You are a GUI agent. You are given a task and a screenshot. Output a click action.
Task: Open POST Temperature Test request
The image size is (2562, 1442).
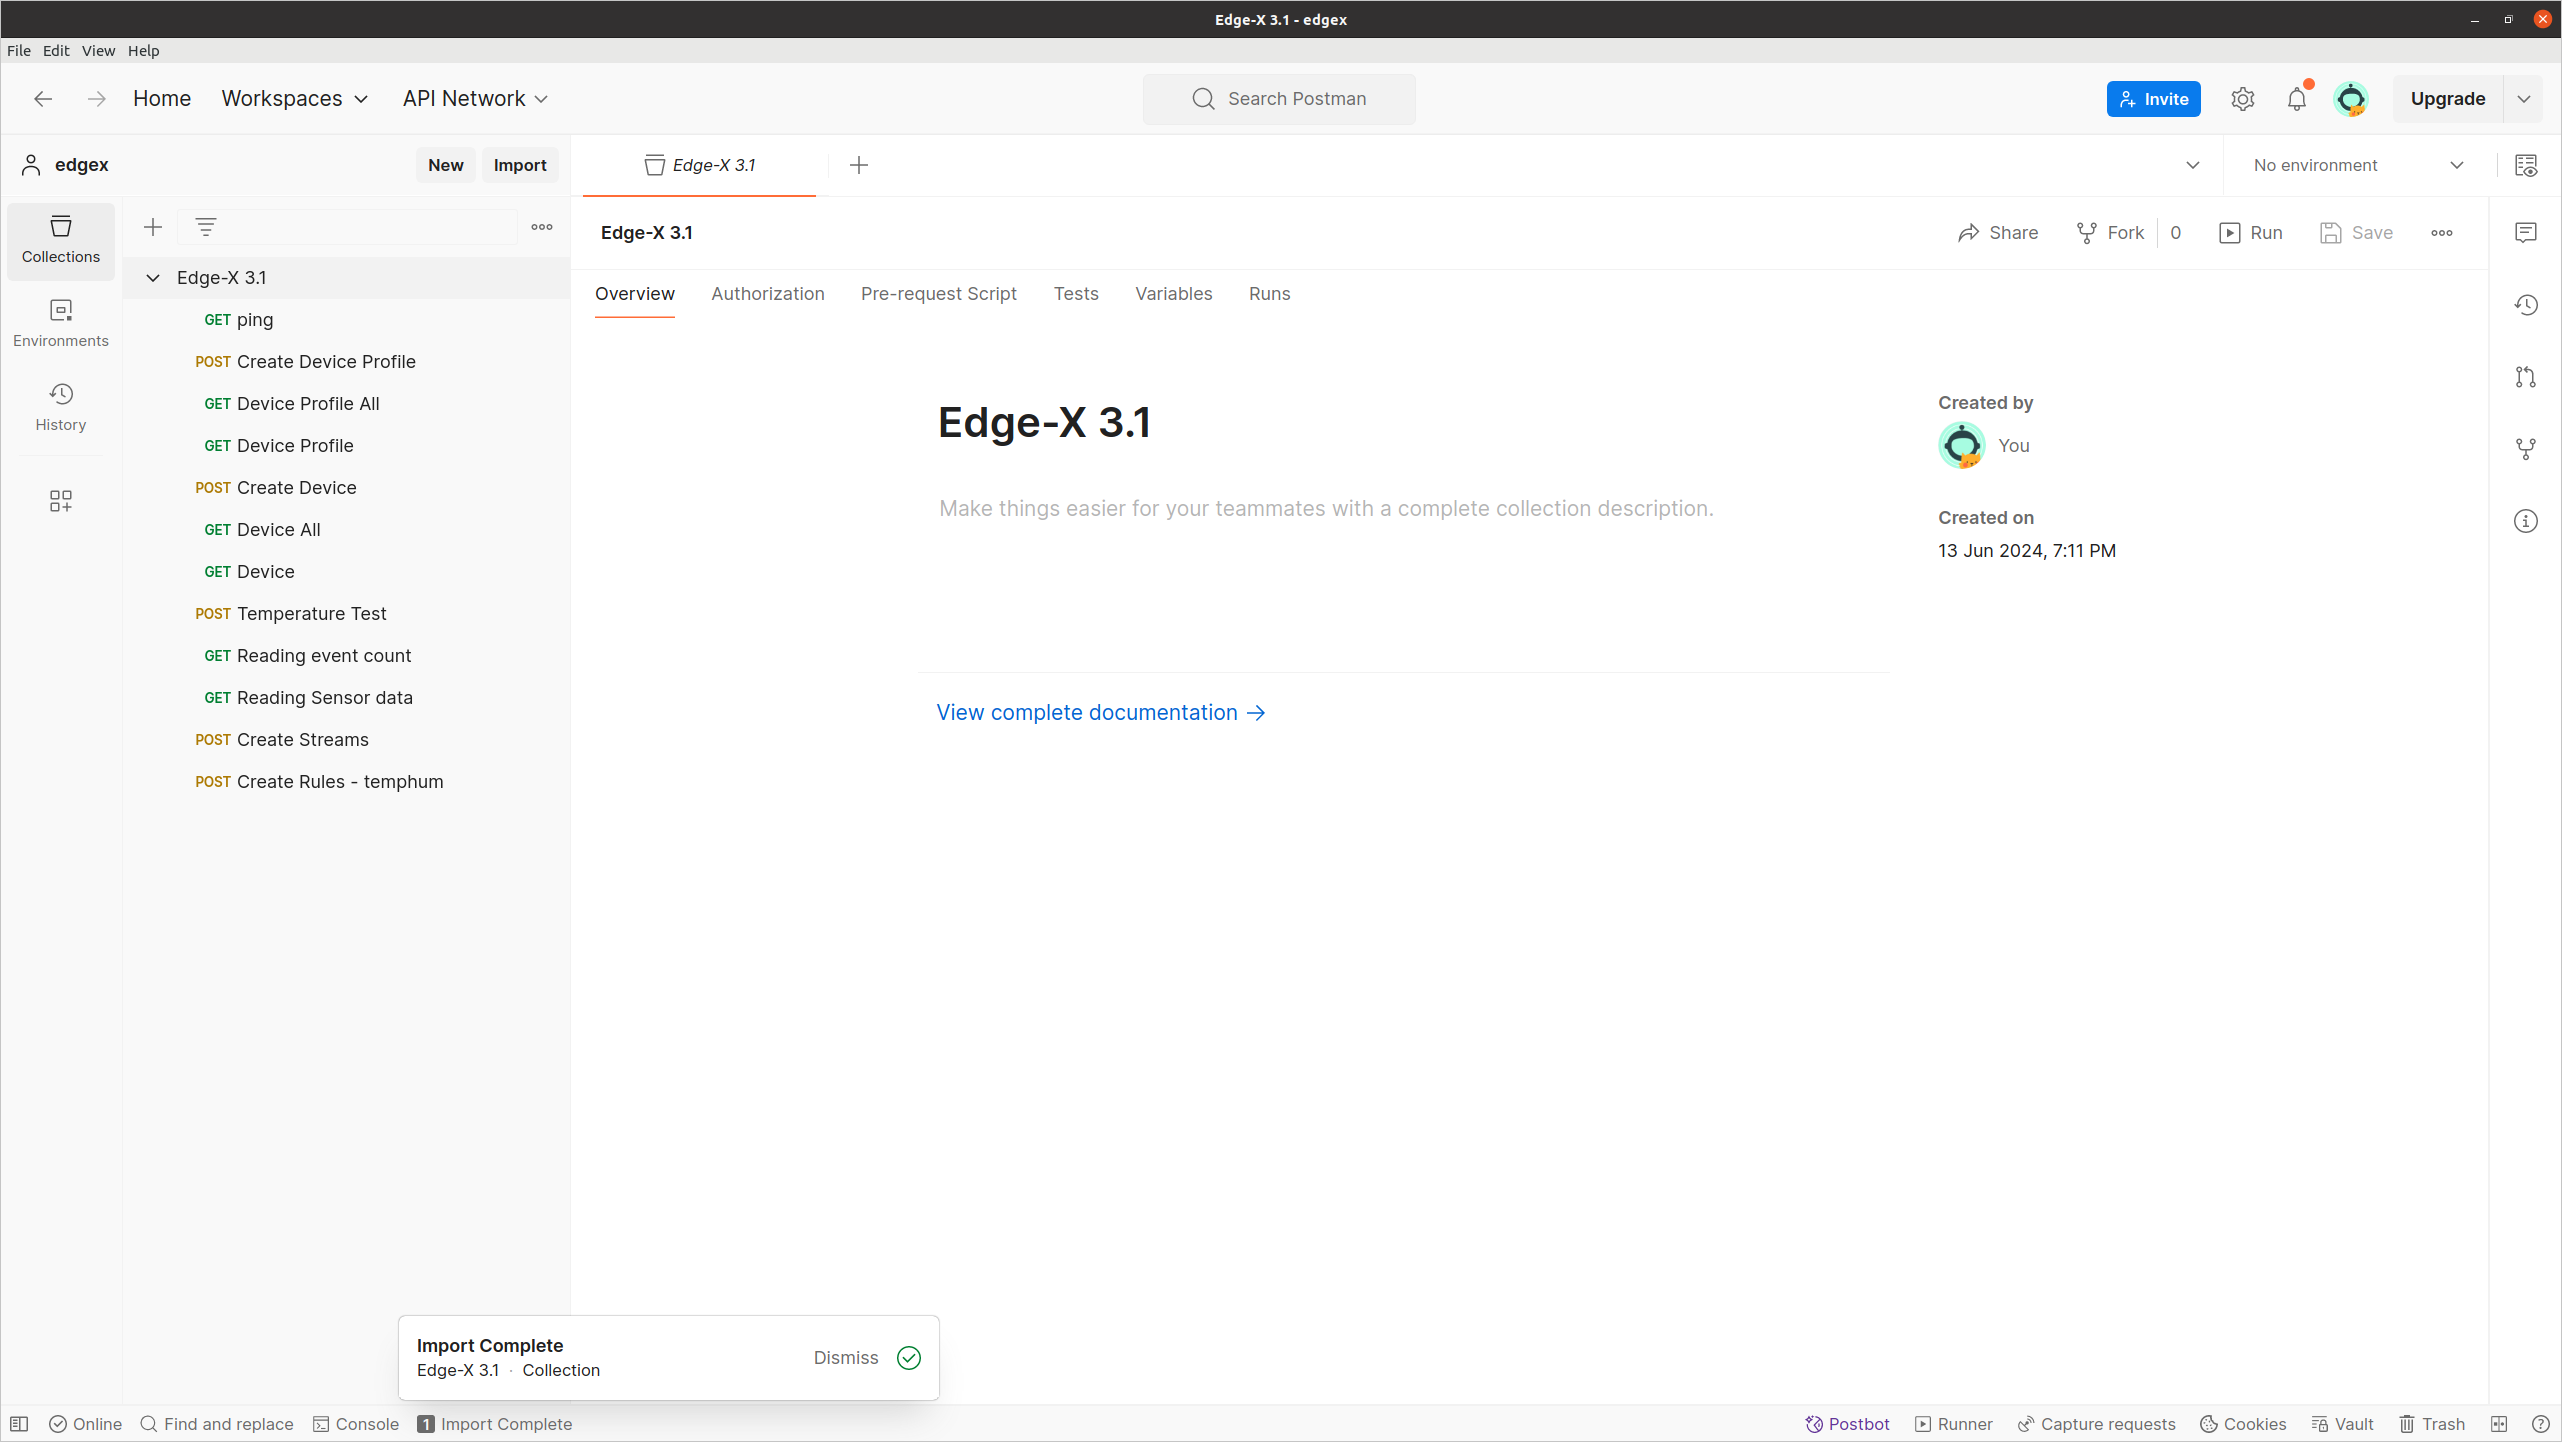point(346,614)
